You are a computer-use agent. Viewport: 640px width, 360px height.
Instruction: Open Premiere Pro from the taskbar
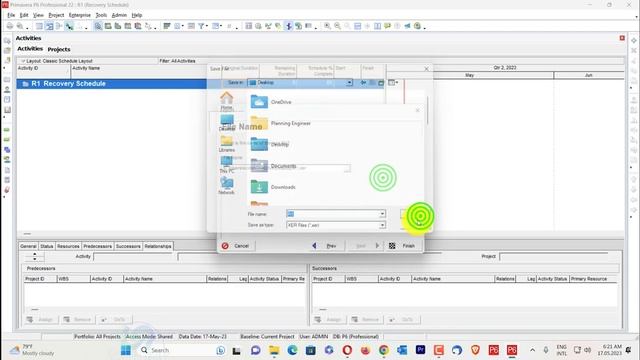[420, 350]
